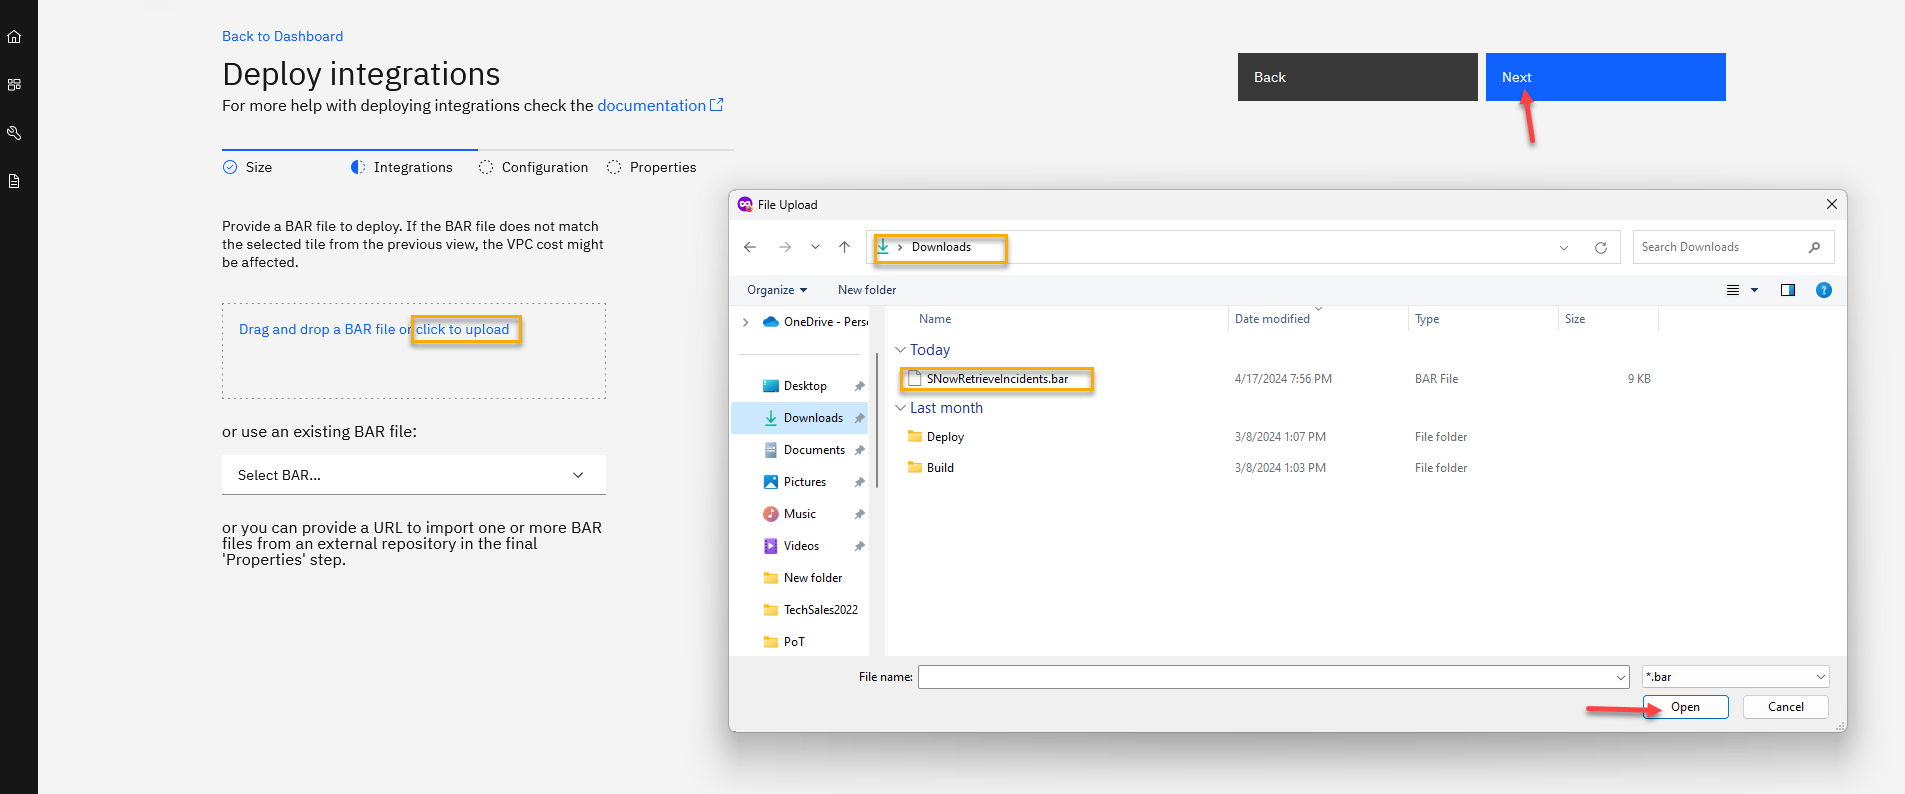This screenshot has width=1905, height=794.
Task: Go up one folder level using up arrow
Action: pos(844,247)
